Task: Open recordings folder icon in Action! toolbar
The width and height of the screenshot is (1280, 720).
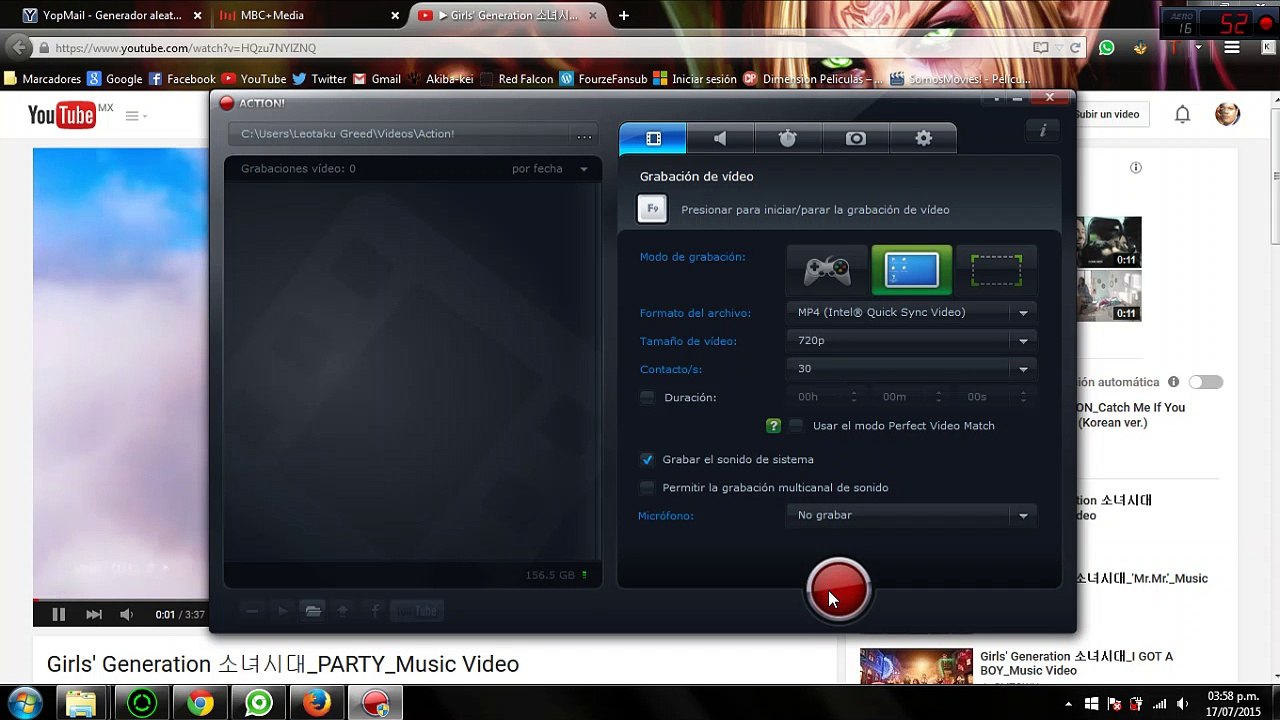Action: (313, 611)
